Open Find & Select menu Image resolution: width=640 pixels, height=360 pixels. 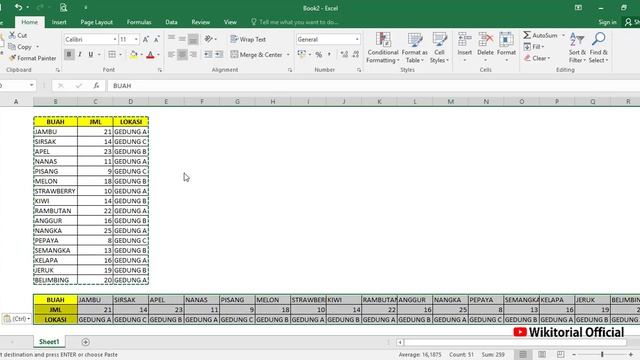point(598,48)
